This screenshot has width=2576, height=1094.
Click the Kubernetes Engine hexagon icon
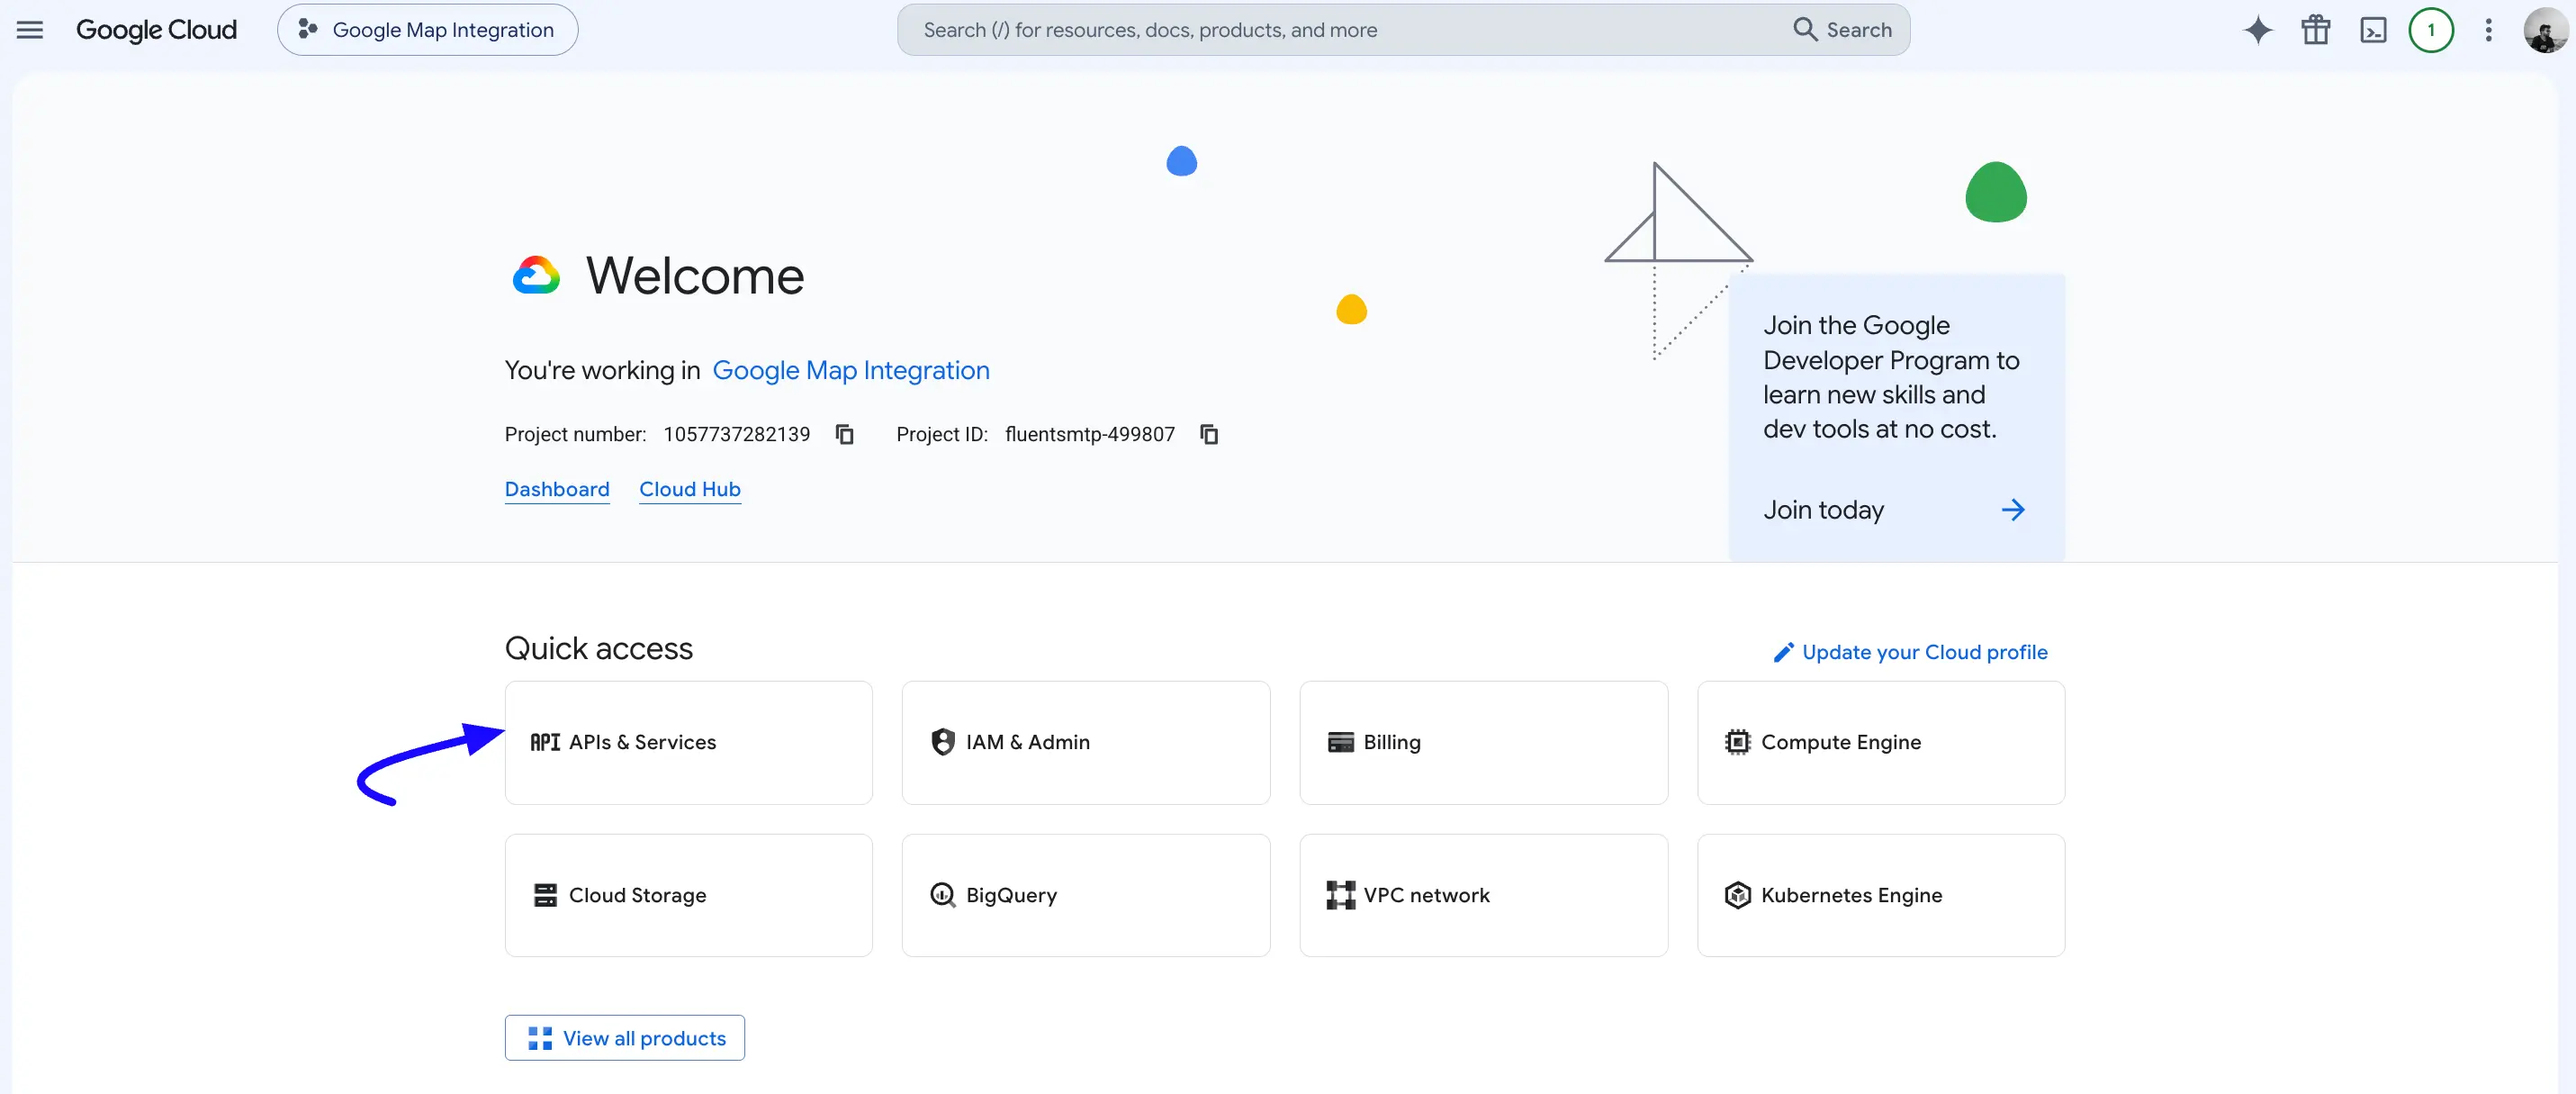pos(1738,895)
